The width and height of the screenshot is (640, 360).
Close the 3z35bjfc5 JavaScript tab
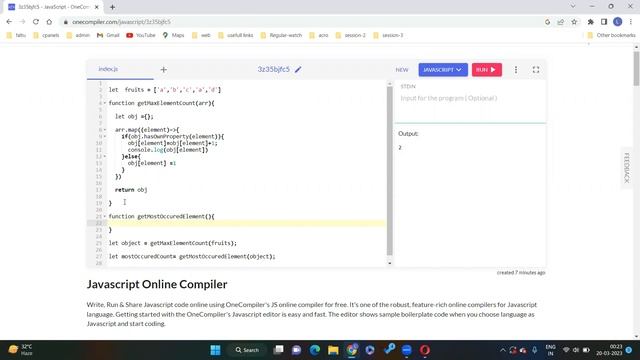[x=97, y=7]
